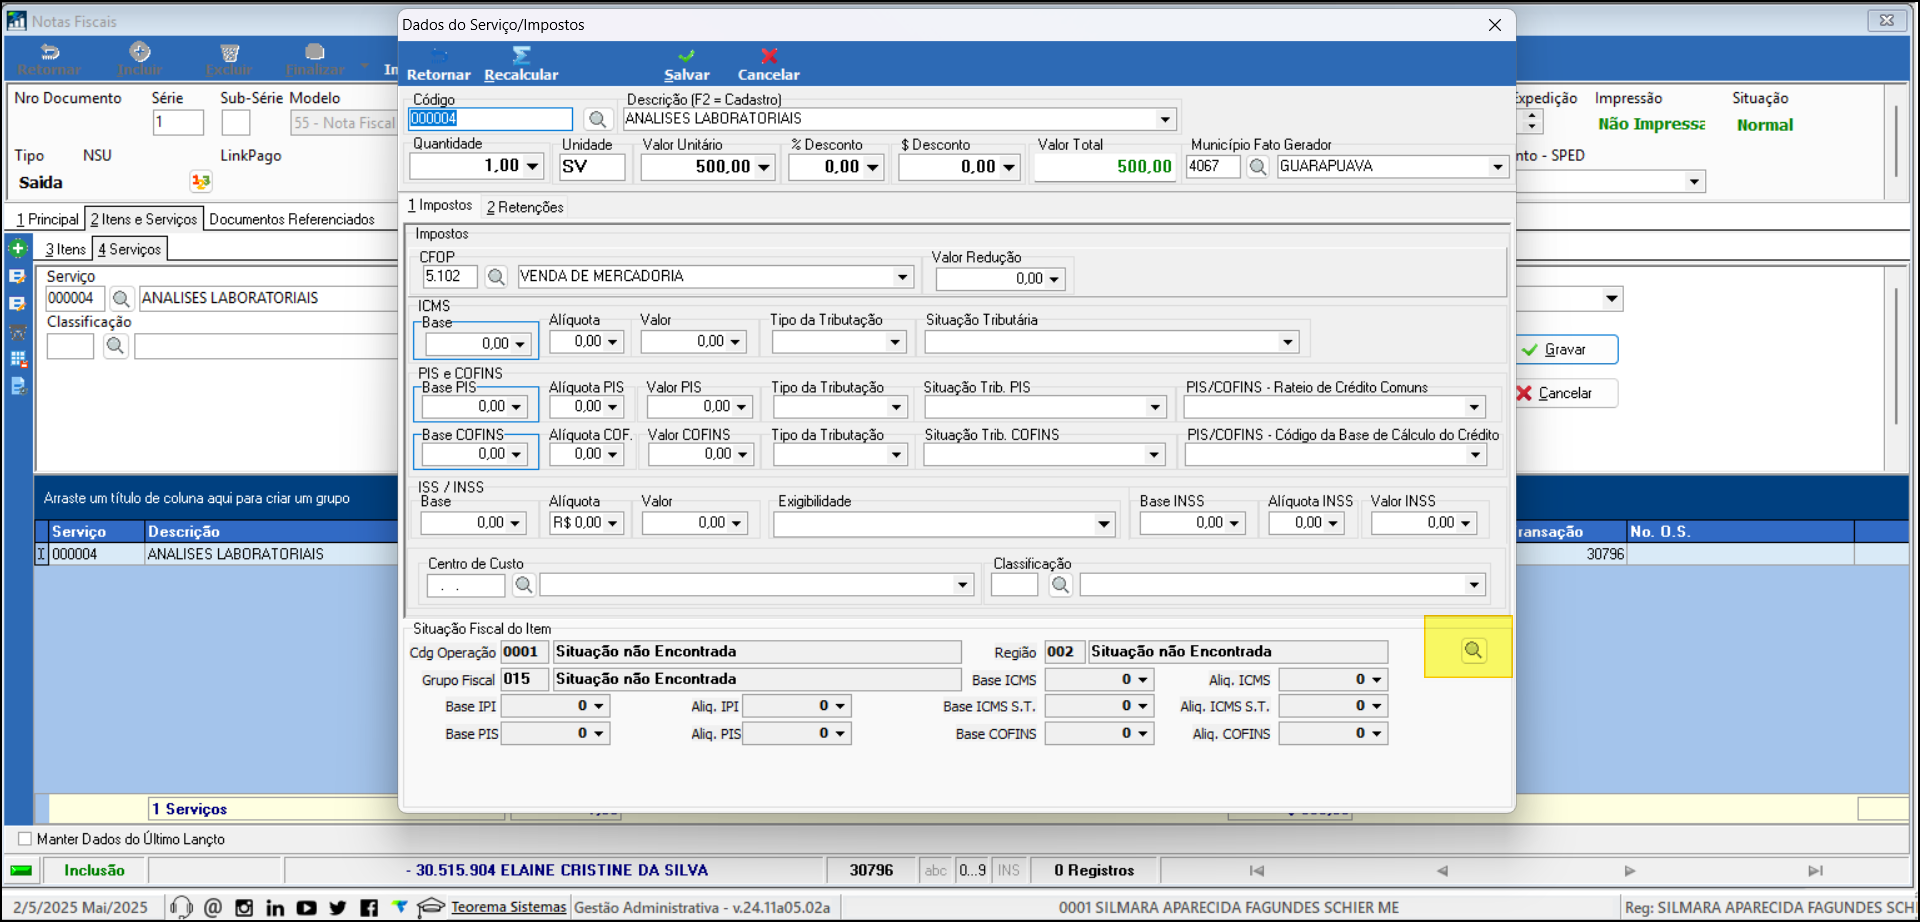Viewport: 1920px width, 922px height.
Task: Click the support headset icon in status bar
Action: (x=181, y=907)
